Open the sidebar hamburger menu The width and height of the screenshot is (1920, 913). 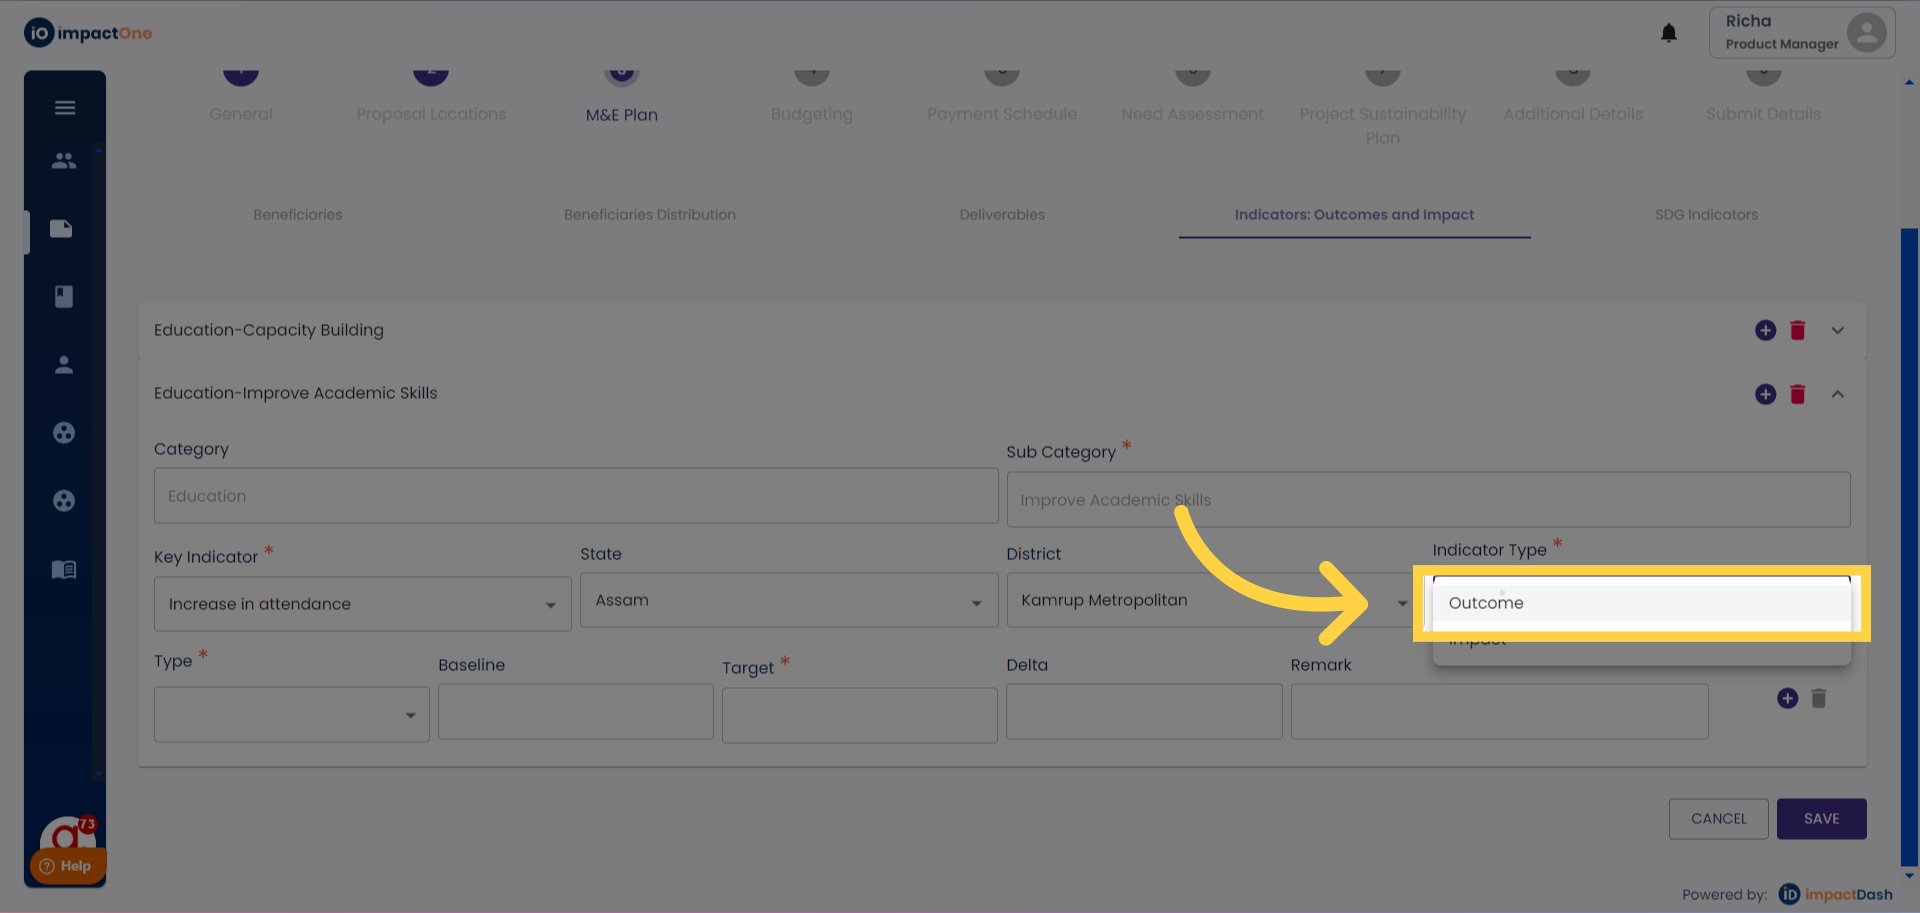[65, 108]
